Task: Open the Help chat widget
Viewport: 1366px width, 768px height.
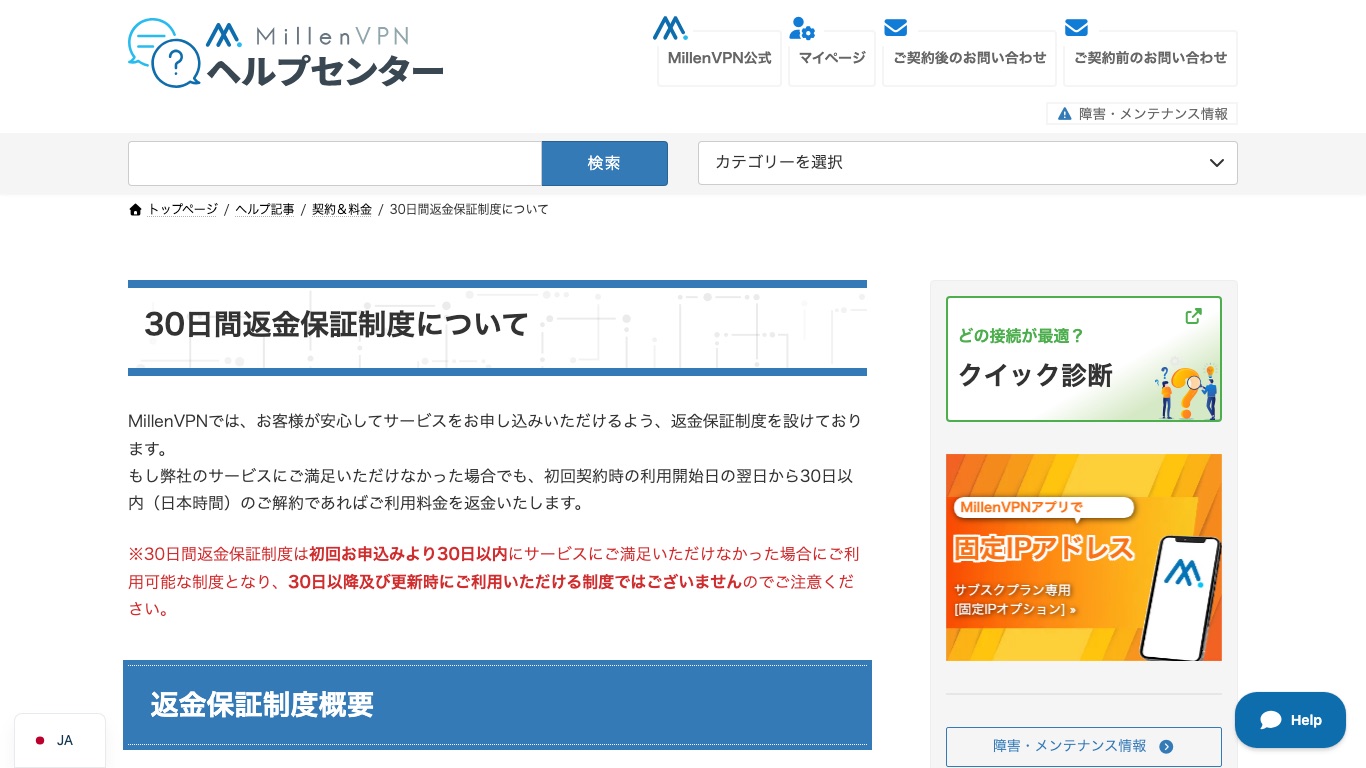Action: 1290,720
